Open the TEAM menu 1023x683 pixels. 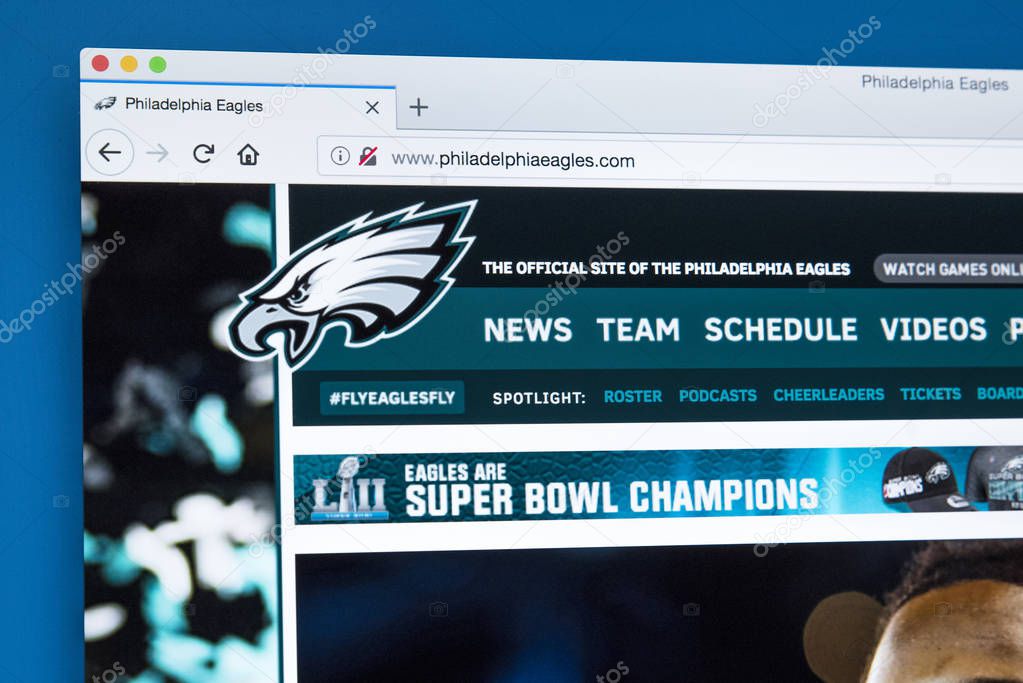click(638, 329)
